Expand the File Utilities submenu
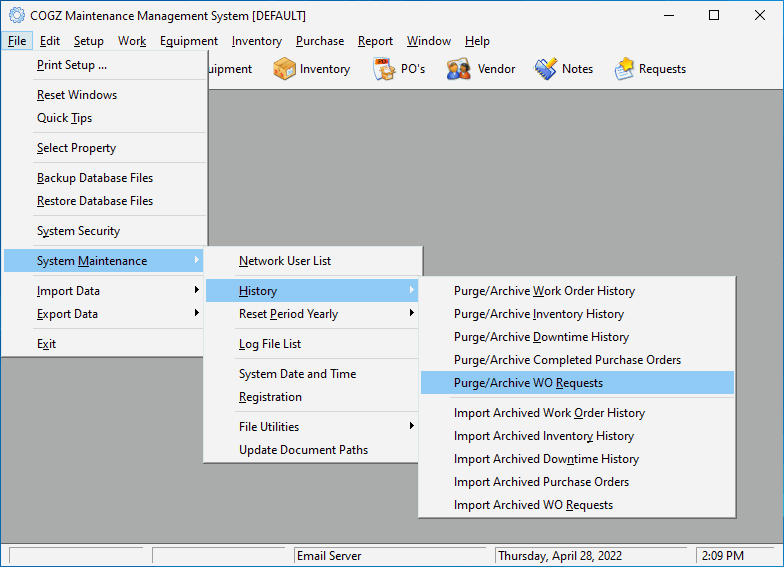The image size is (784, 567). click(x=312, y=427)
